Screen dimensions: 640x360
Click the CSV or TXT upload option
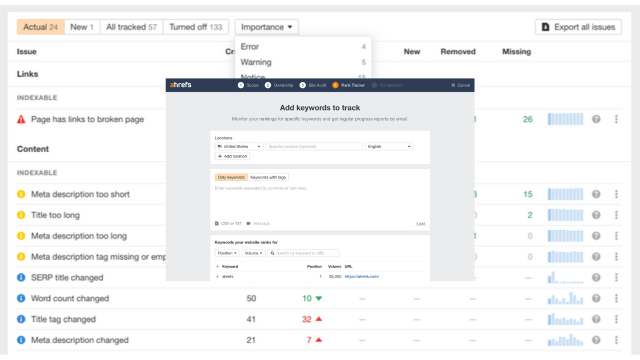point(228,224)
